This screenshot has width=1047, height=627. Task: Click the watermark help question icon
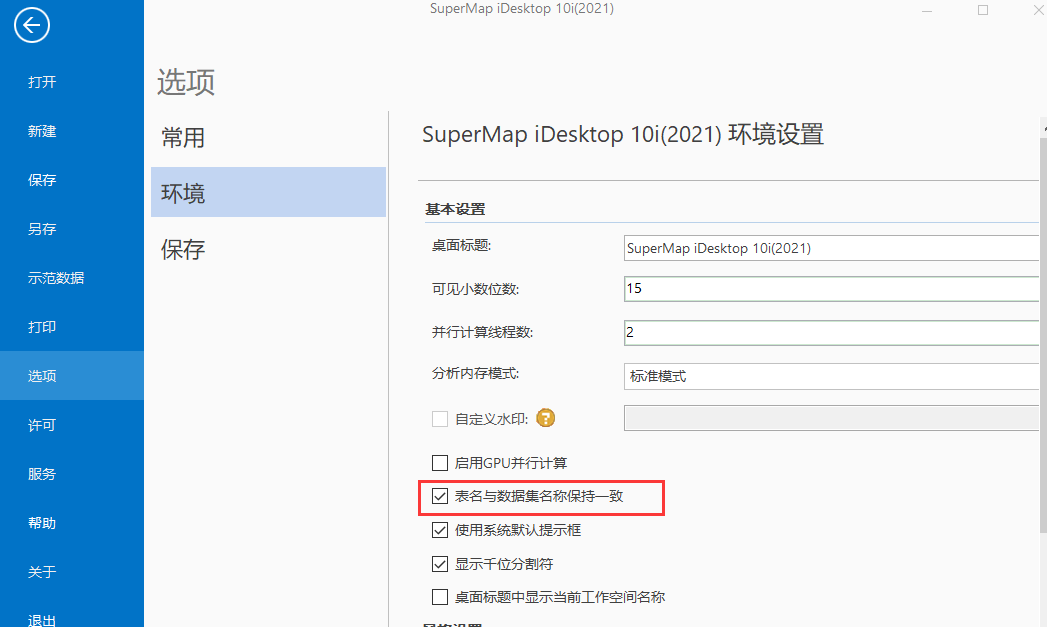546,418
